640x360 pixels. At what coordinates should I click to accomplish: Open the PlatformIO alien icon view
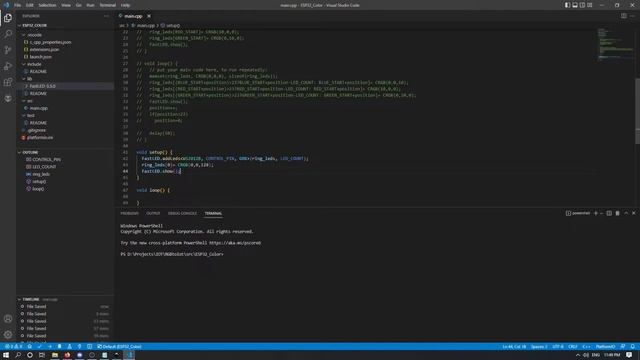tap(8, 98)
